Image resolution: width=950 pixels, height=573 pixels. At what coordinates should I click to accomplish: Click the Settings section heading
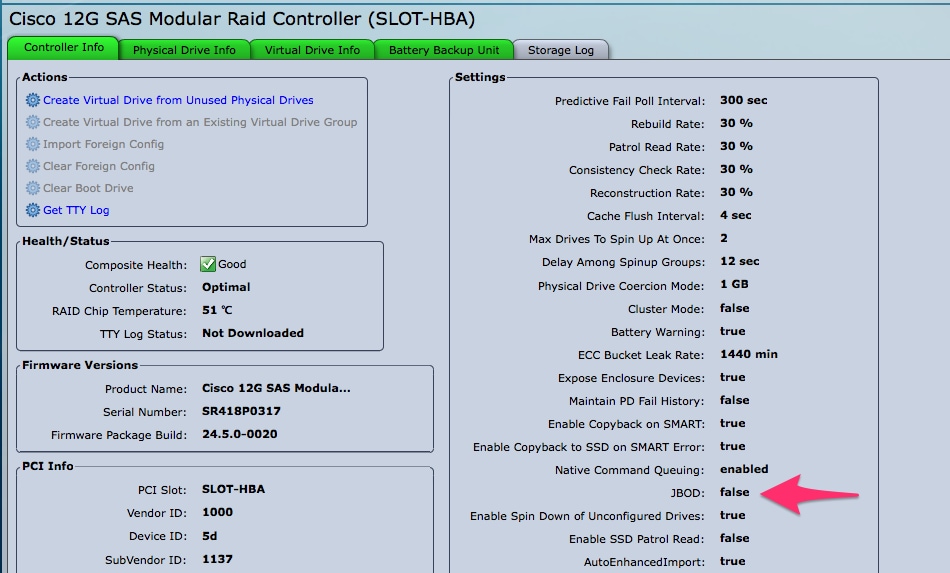coord(480,77)
